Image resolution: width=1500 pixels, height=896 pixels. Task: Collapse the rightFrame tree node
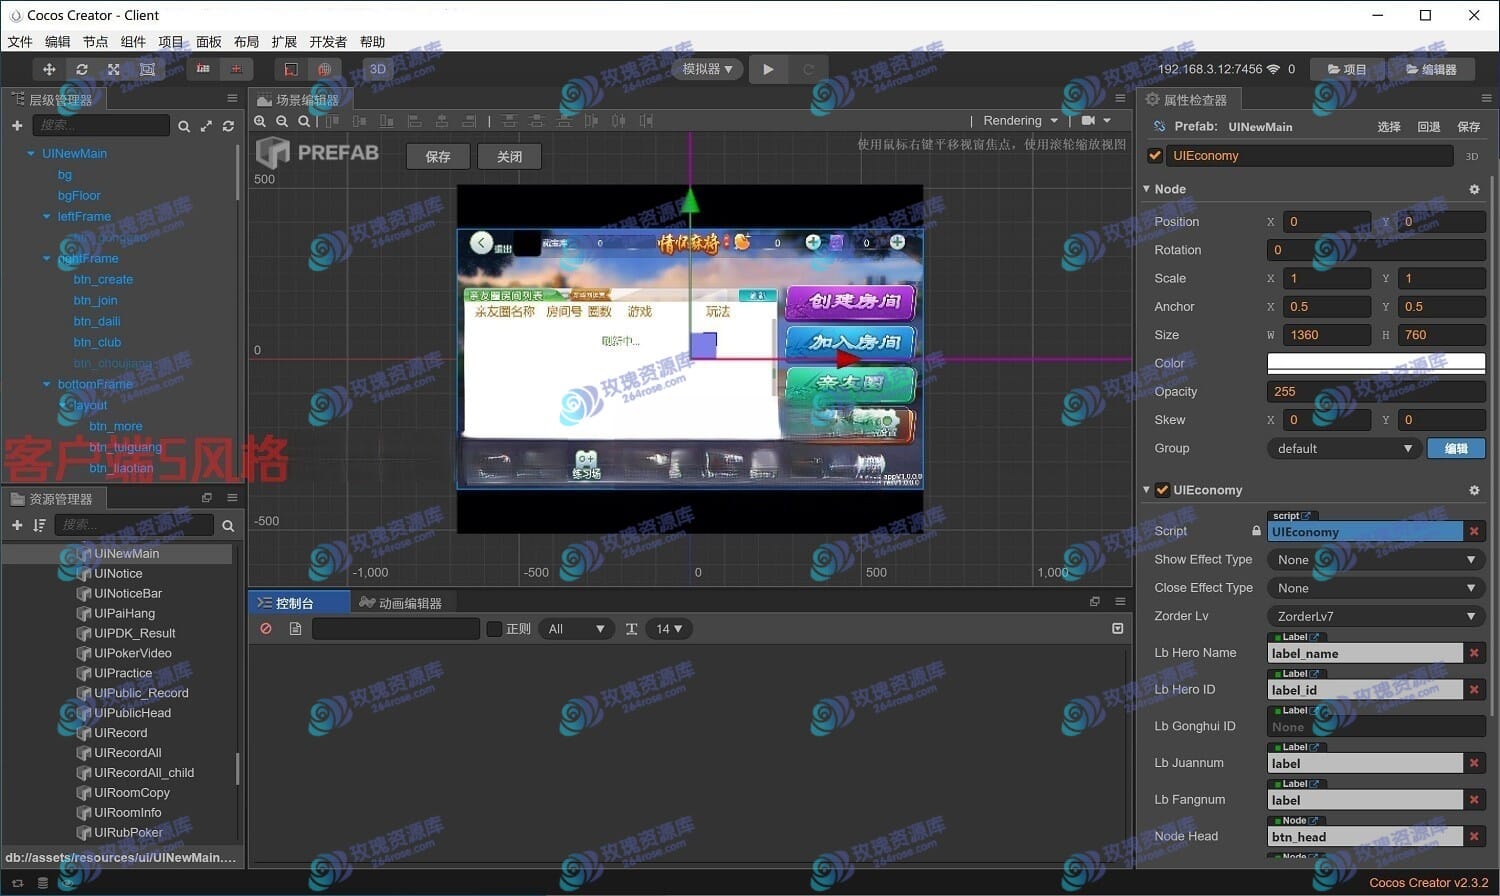tap(46, 258)
